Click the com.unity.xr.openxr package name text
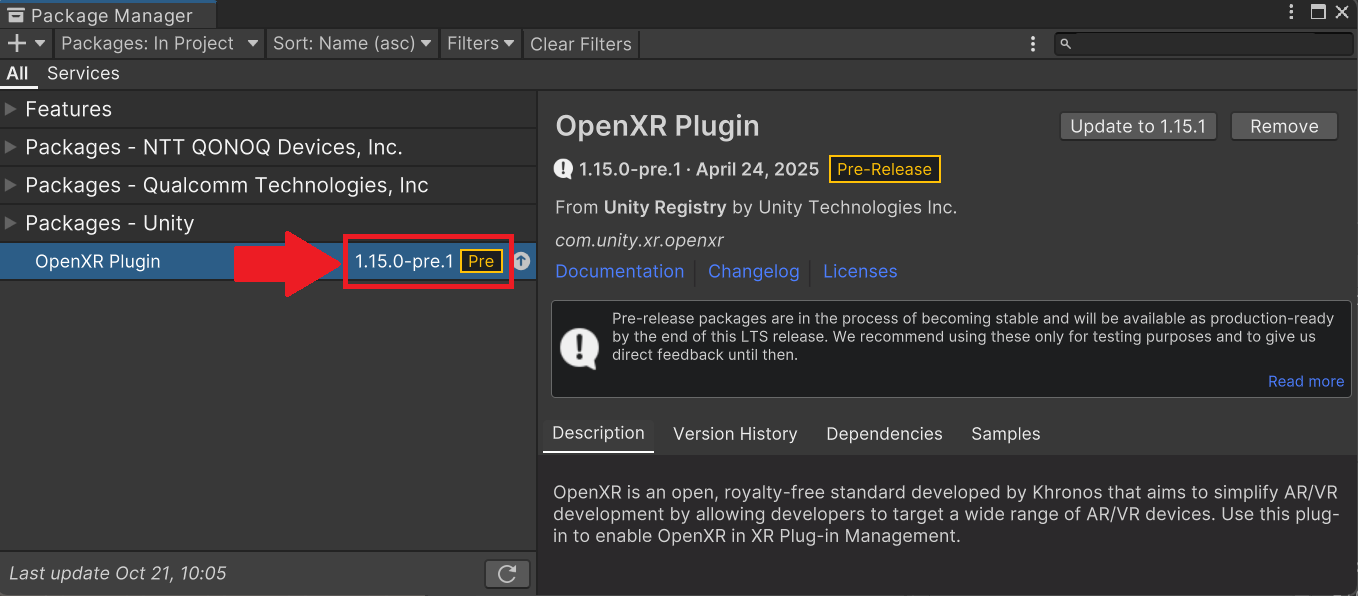The image size is (1358, 596). pos(639,240)
